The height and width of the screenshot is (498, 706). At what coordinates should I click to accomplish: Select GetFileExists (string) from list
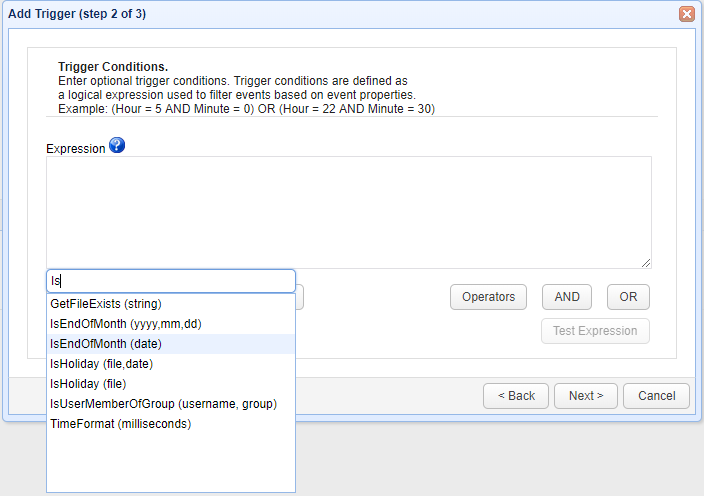[x=106, y=303]
